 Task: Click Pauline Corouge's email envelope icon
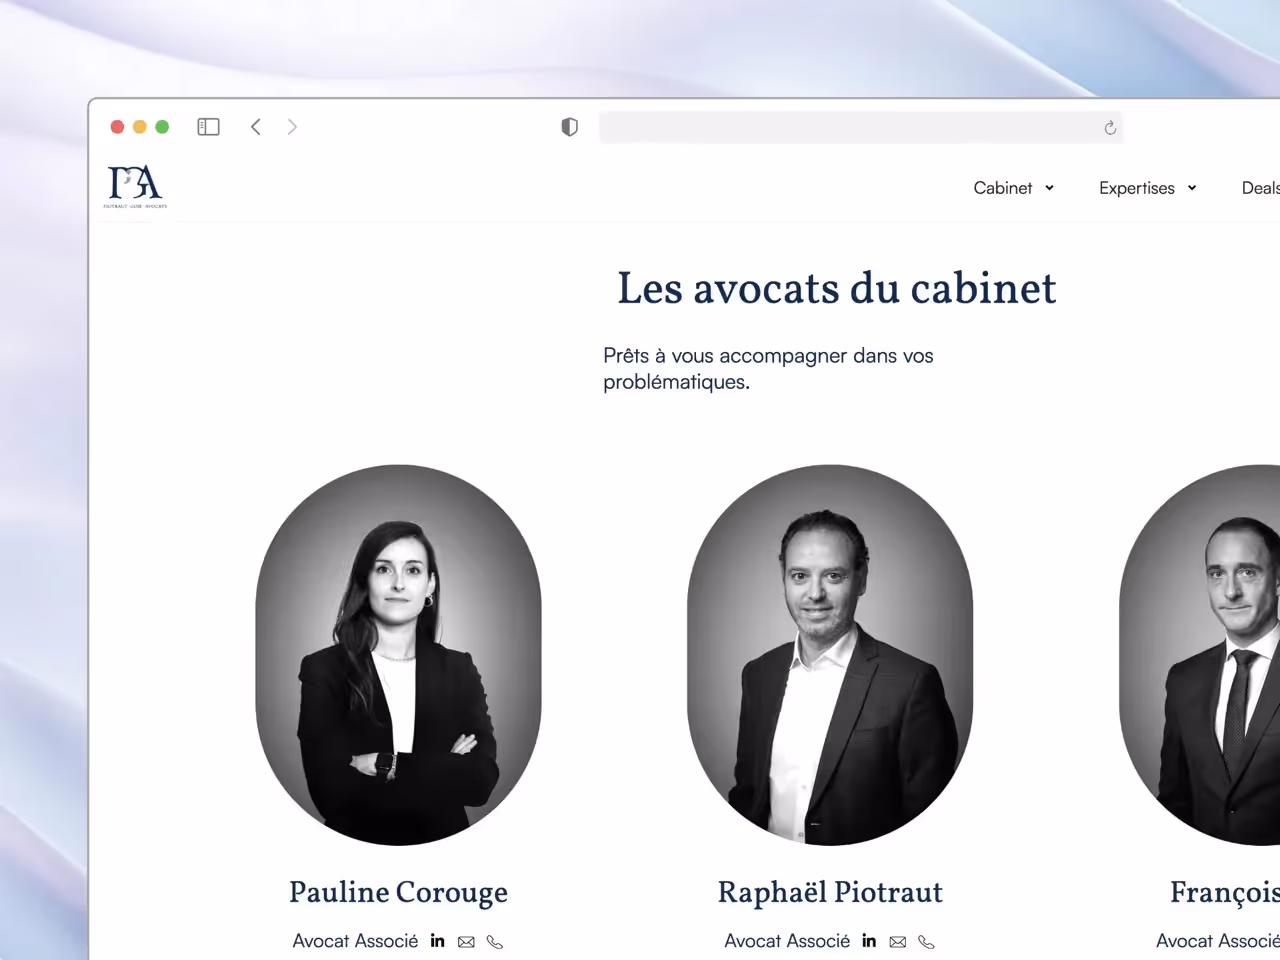pos(466,942)
